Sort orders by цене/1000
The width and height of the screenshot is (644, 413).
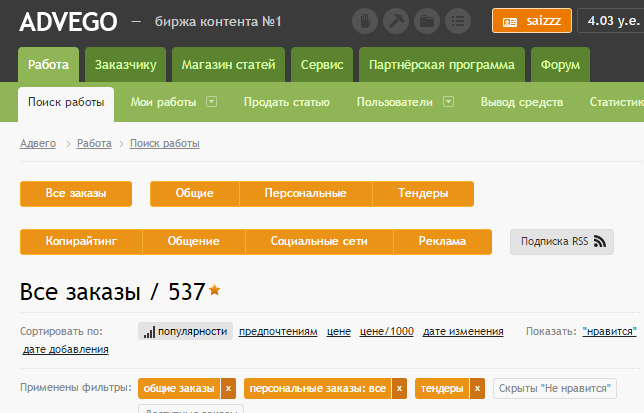coord(386,331)
